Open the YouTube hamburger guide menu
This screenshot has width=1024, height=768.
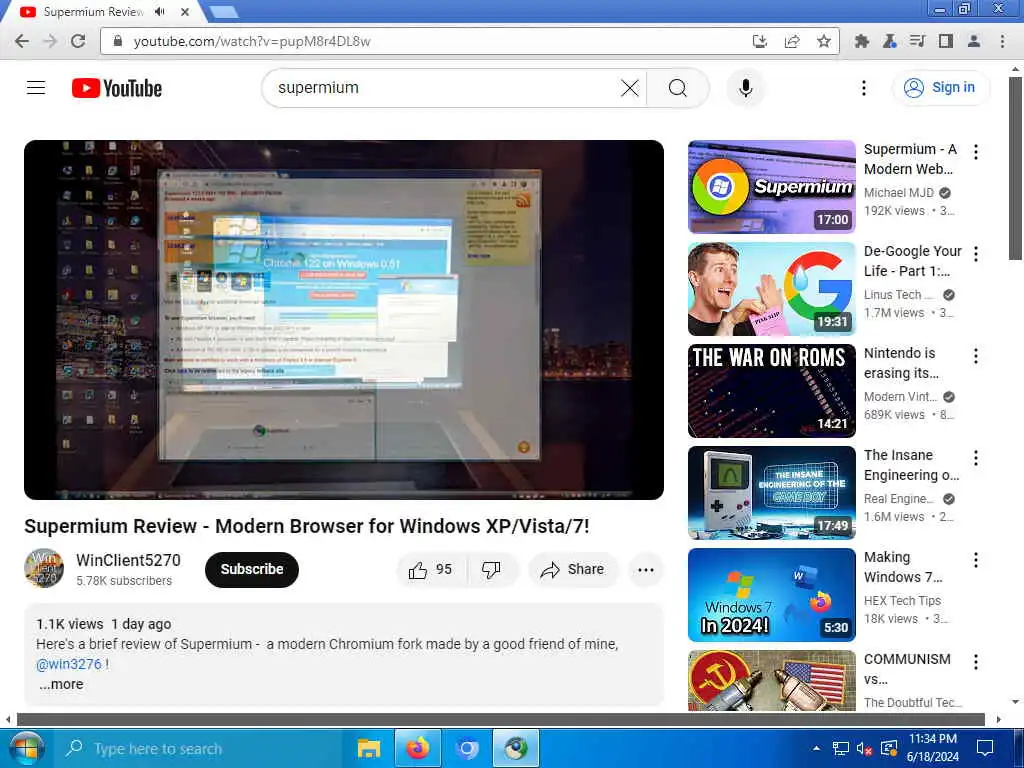point(36,88)
